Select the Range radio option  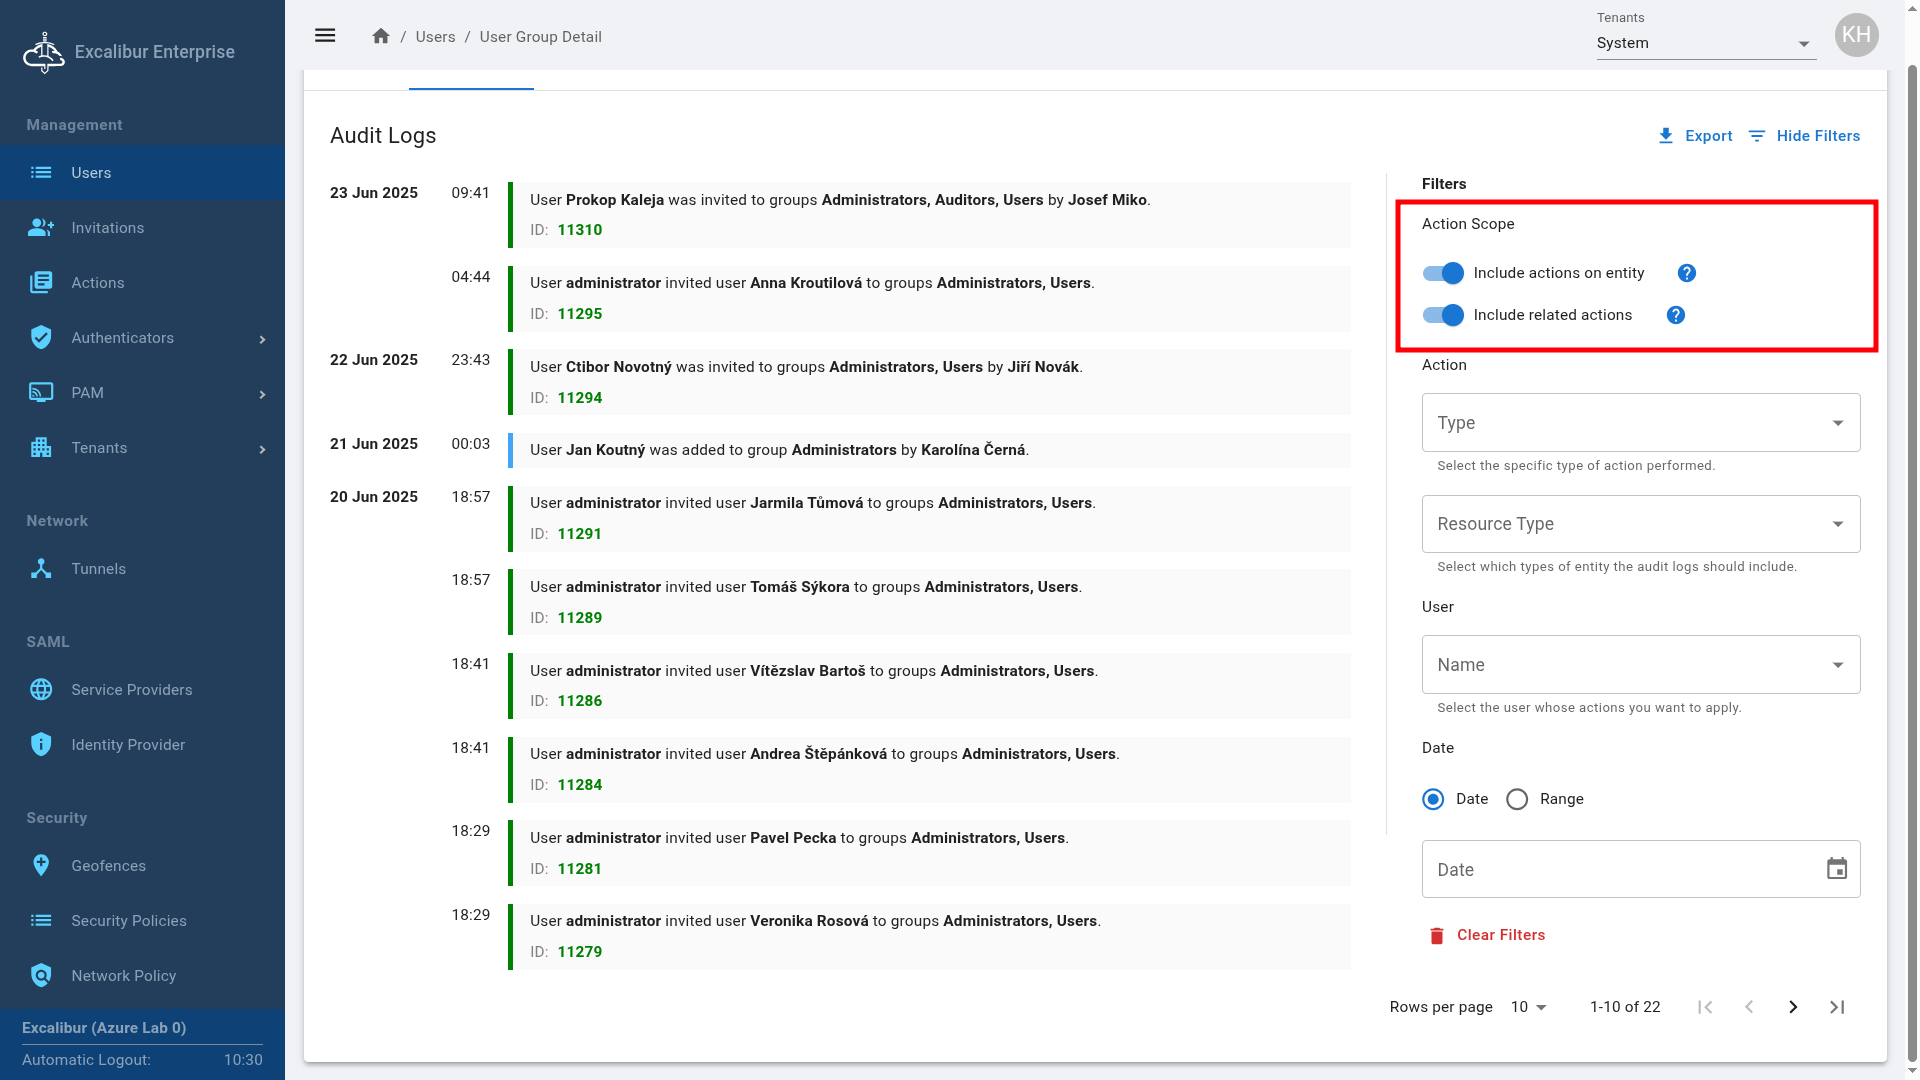click(x=1517, y=799)
